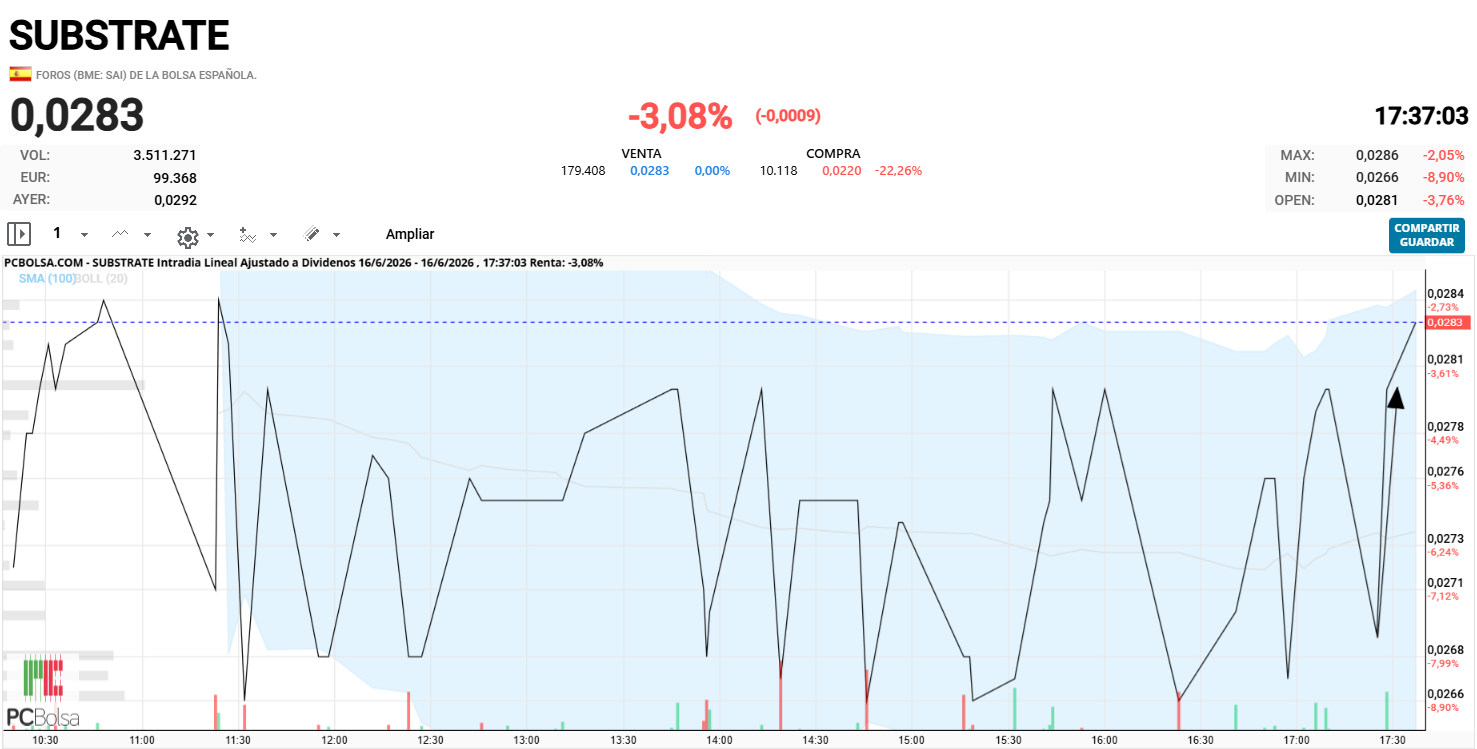Select the BOLL (20) indicator label
Viewport: 1477px width, 749px height.
click(101, 278)
